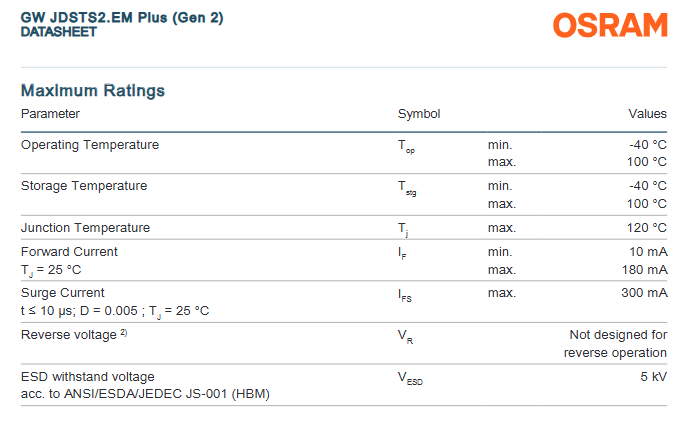Click the 5 kV ESD value
The image size is (685, 424).
[653, 377]
